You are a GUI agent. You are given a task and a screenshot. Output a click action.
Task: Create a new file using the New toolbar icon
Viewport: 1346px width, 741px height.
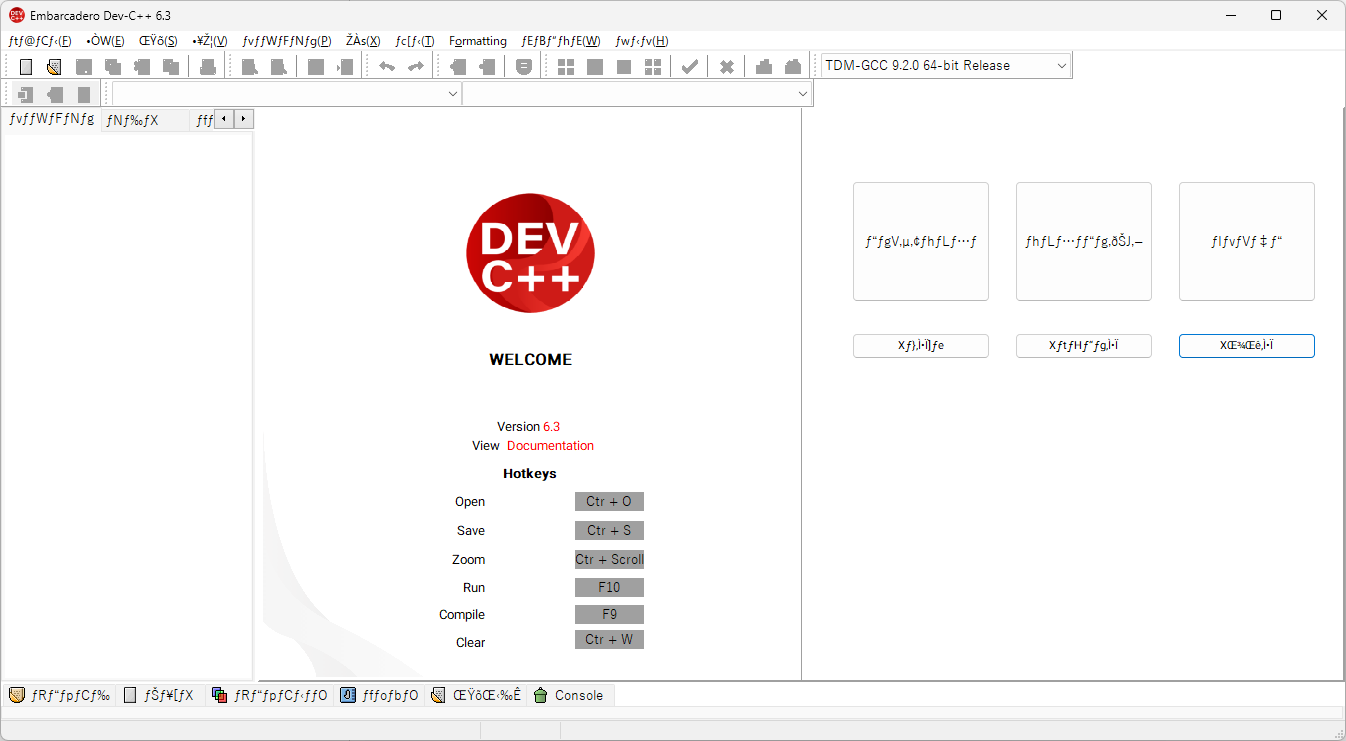[x=25, y=65]
